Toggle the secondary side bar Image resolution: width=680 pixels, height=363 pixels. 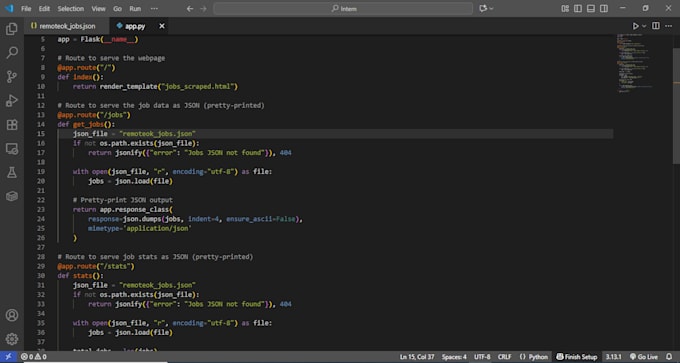604,9
